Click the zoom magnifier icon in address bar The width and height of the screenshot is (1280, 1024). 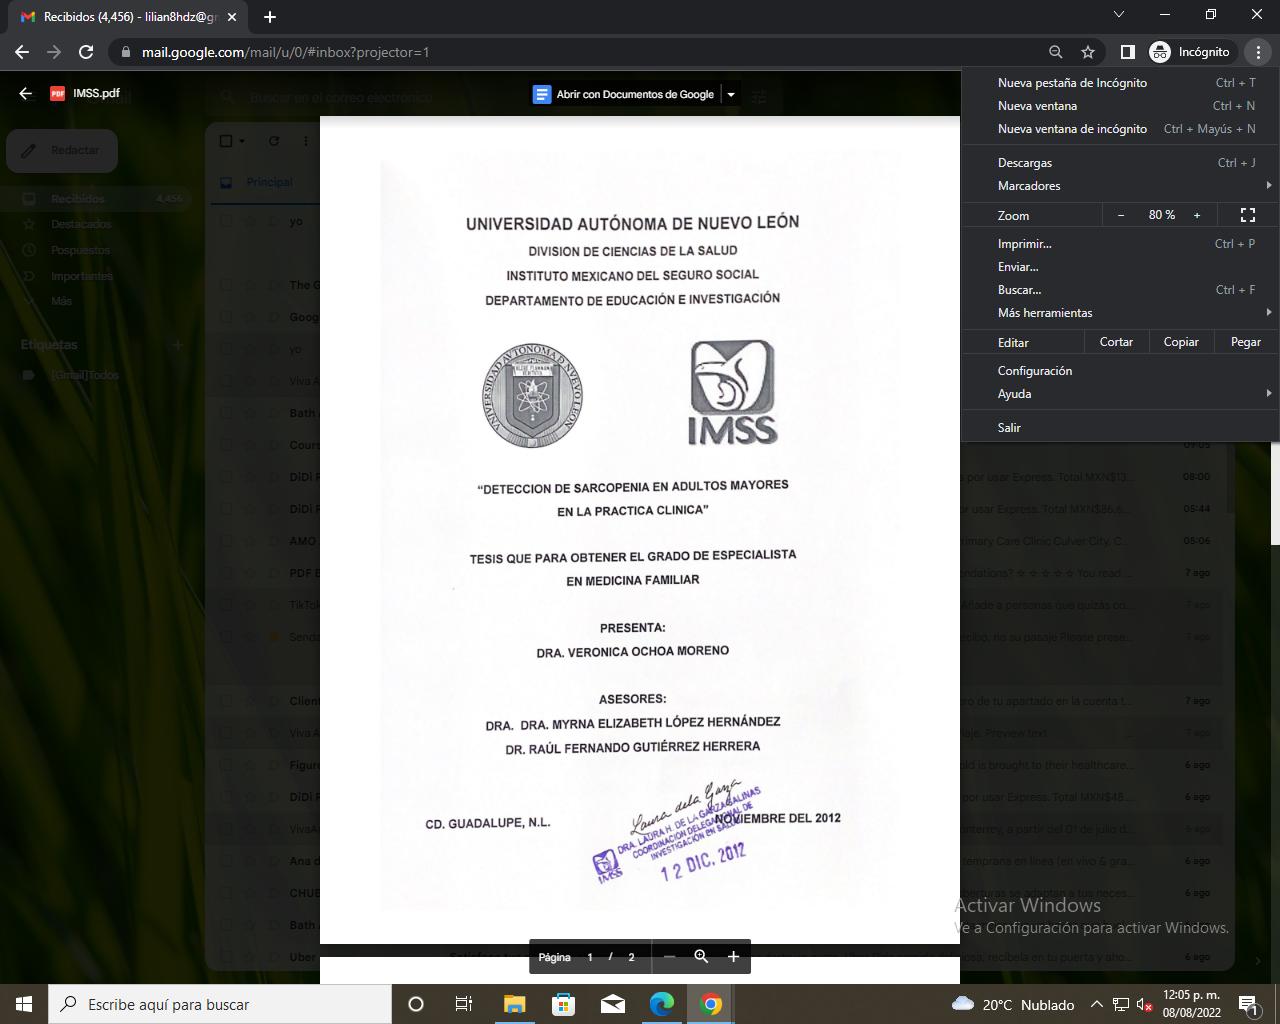coord(1056,52)
